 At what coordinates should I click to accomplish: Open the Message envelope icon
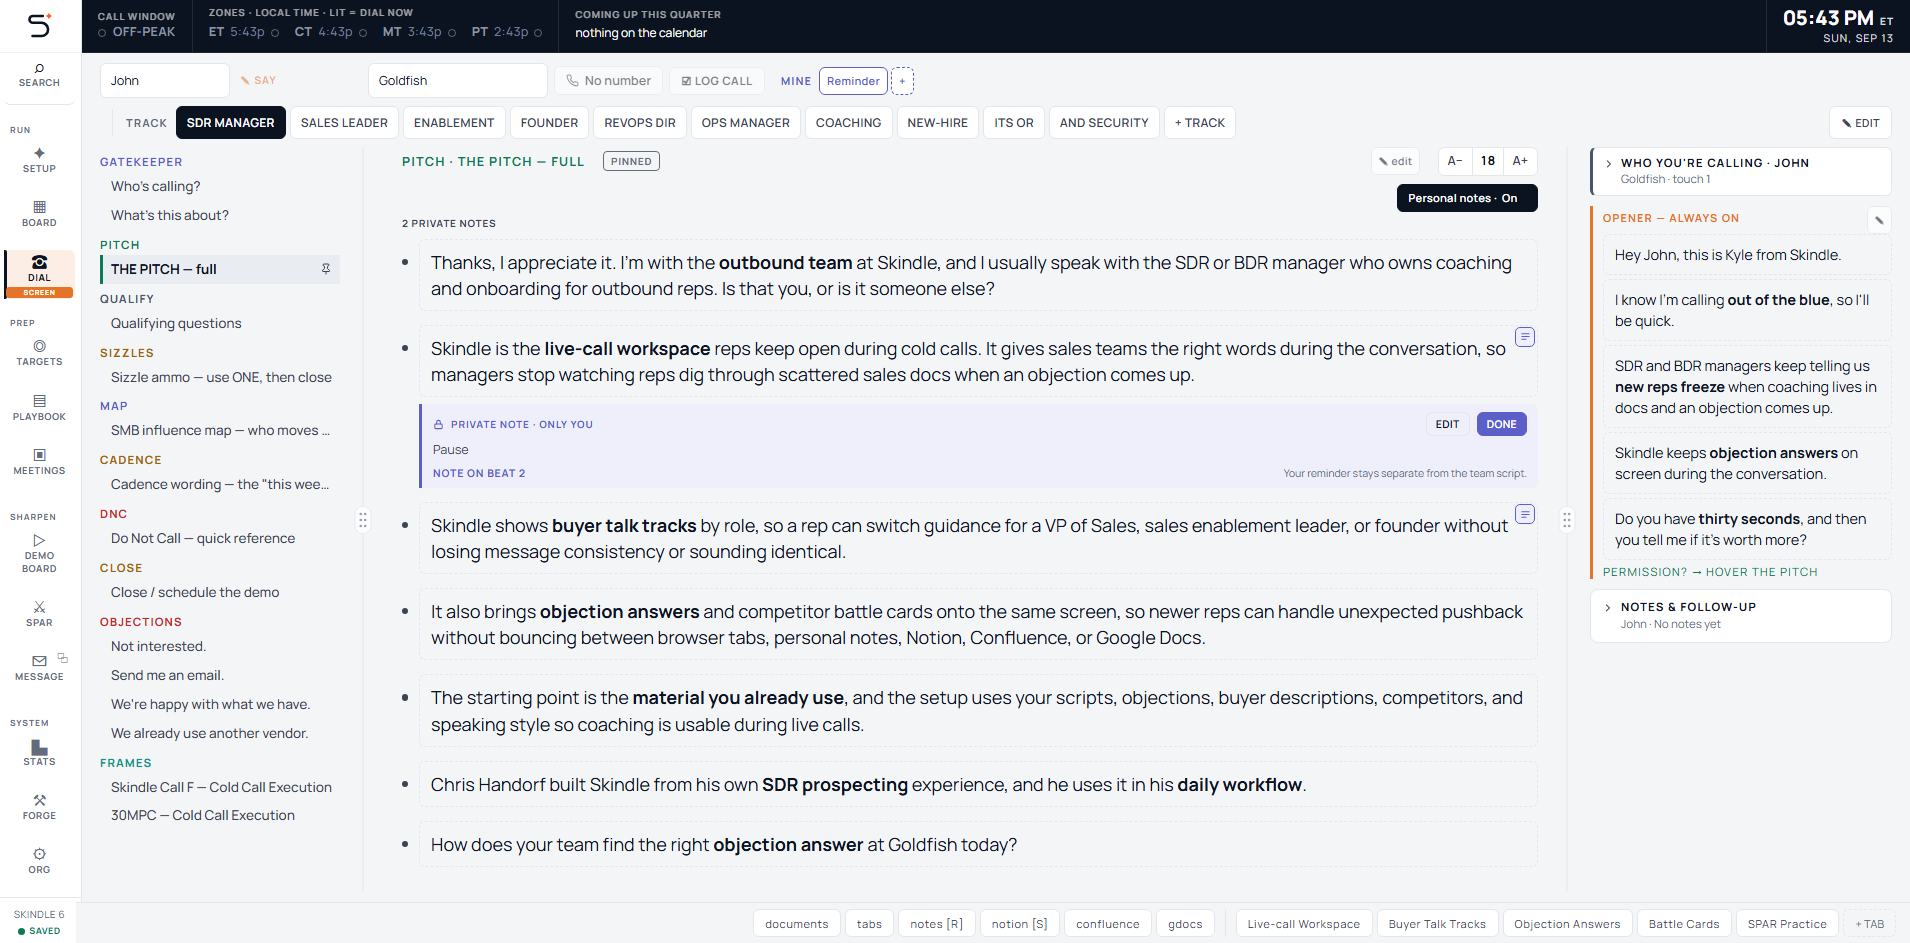(x=39, y=661)
